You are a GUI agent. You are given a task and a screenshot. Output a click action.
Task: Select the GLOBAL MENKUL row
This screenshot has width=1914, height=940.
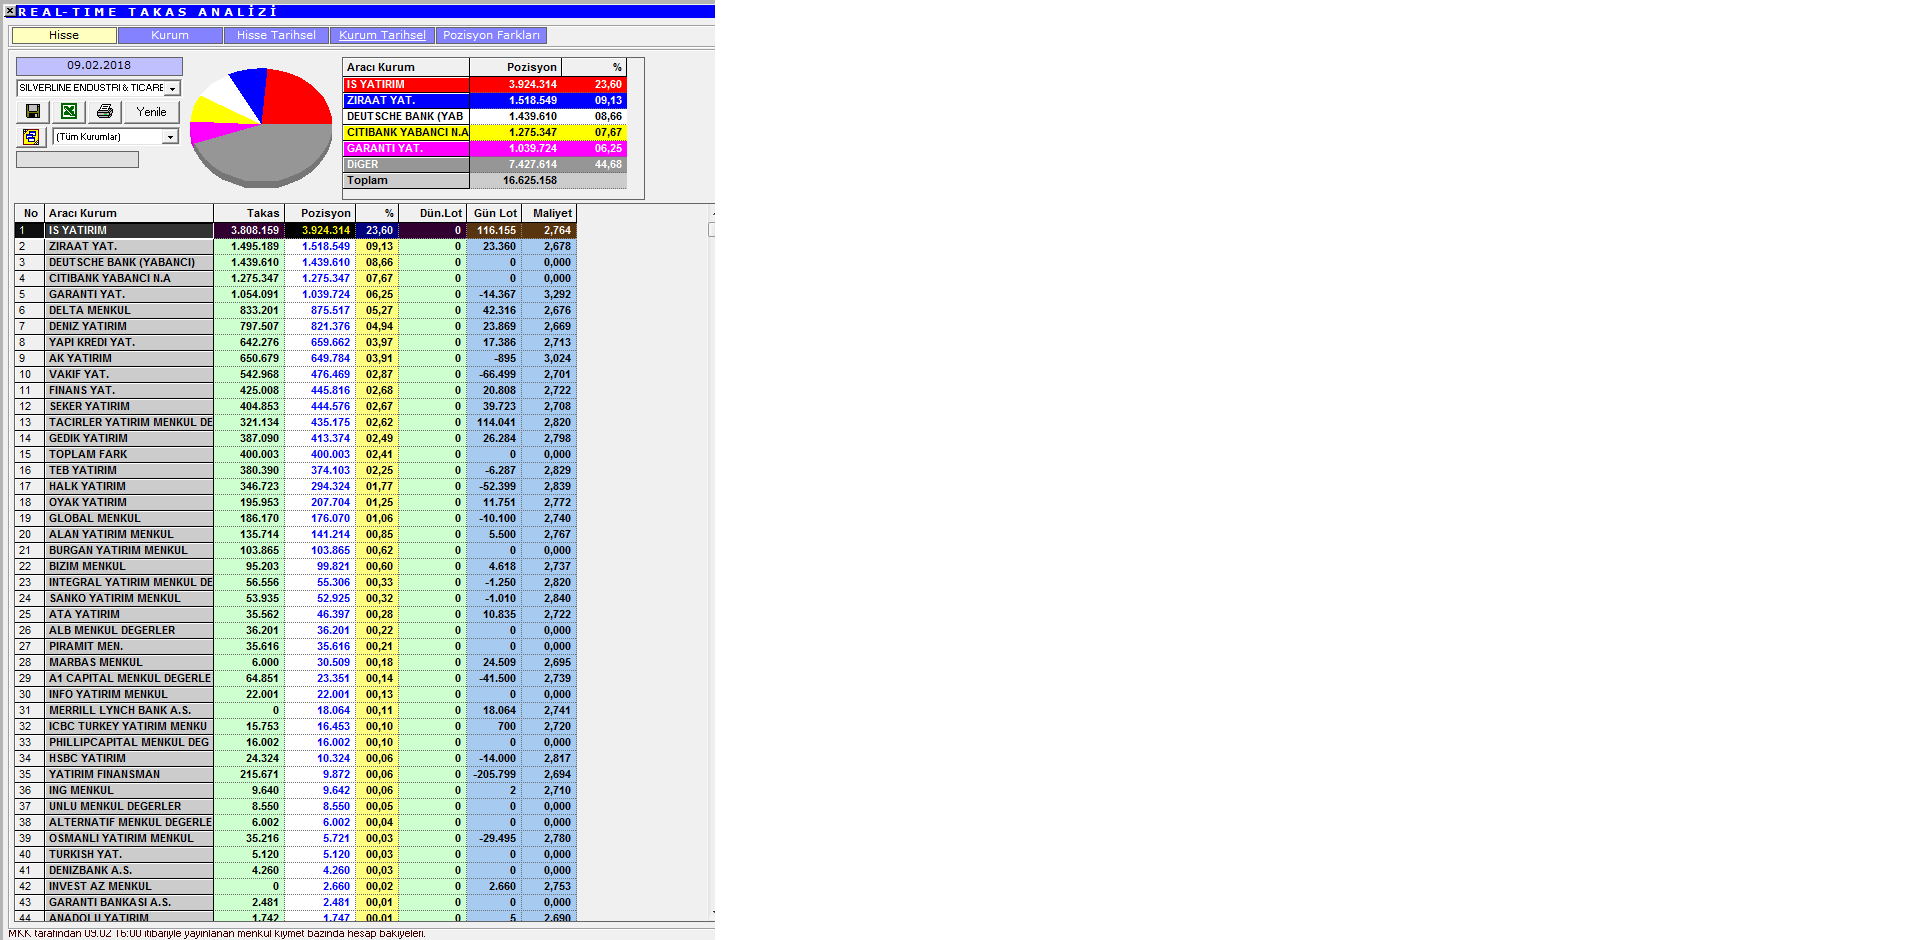(x=295, y=518)
